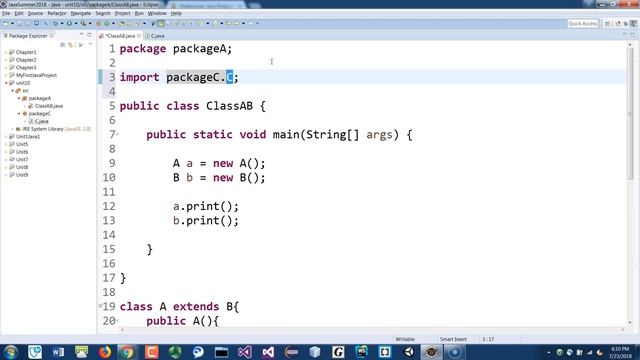Collapse the src folder
Image resolution: width=640 pixels, height=360 pixels.
coord(13,91)
